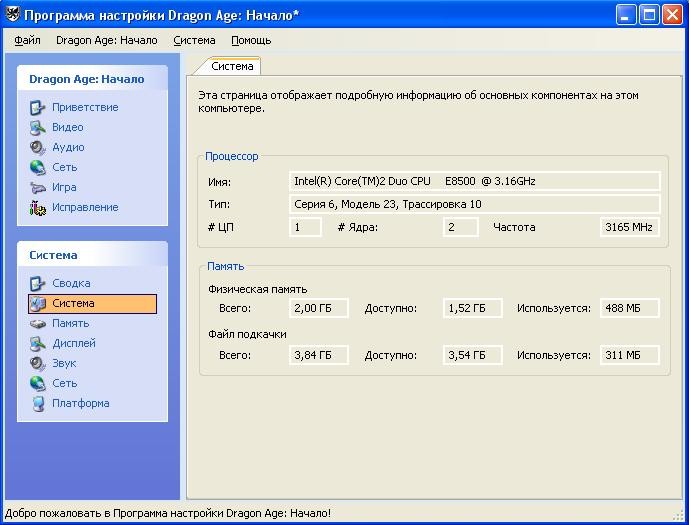Click the Исправление repair icon

point(37,208)
